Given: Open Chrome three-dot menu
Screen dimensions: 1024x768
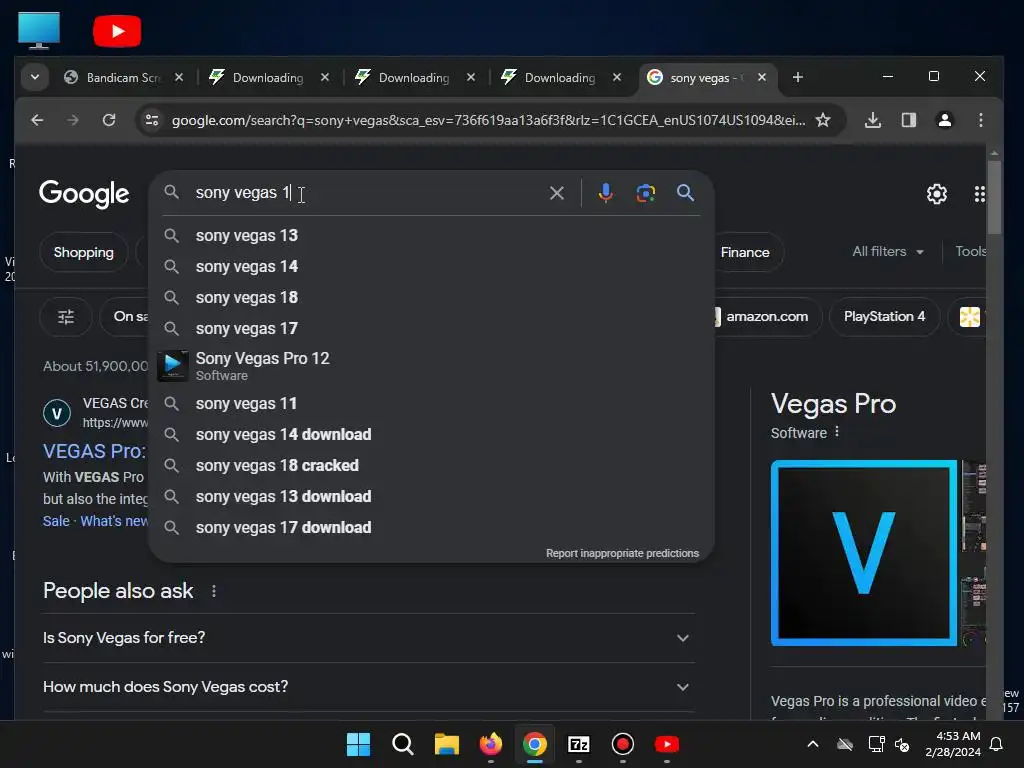Looking at the screenshot, I should (980, 120).
